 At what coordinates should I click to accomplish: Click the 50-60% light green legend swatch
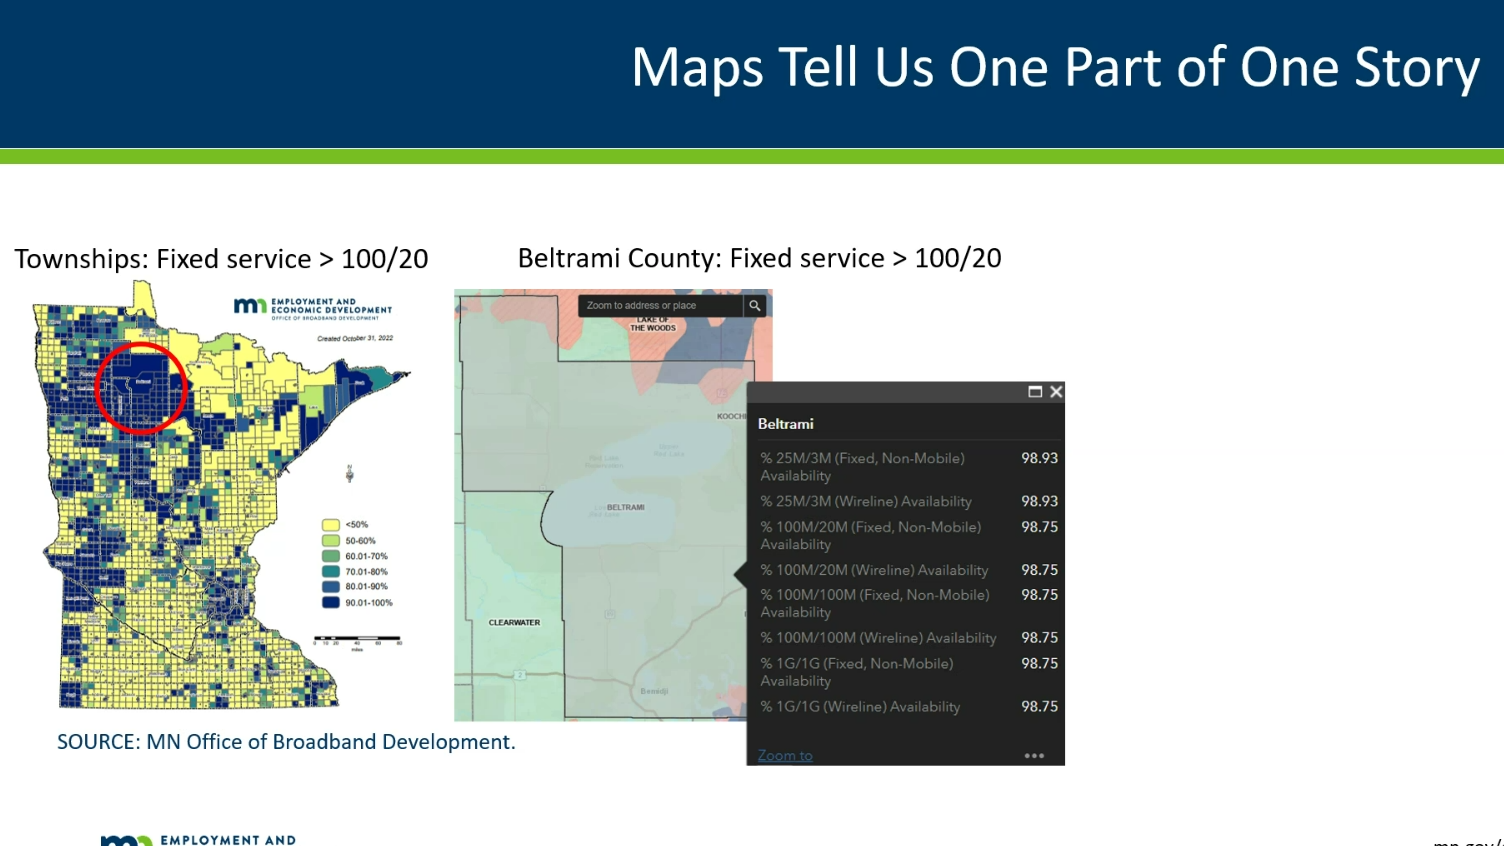coord(331,541)
